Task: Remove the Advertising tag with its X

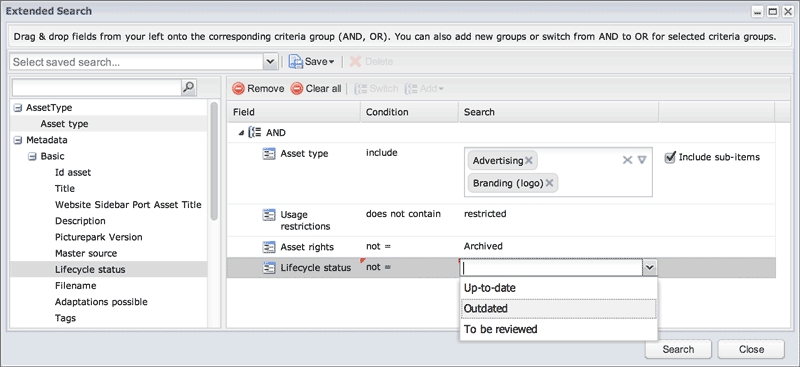Action: click(529, 160)
